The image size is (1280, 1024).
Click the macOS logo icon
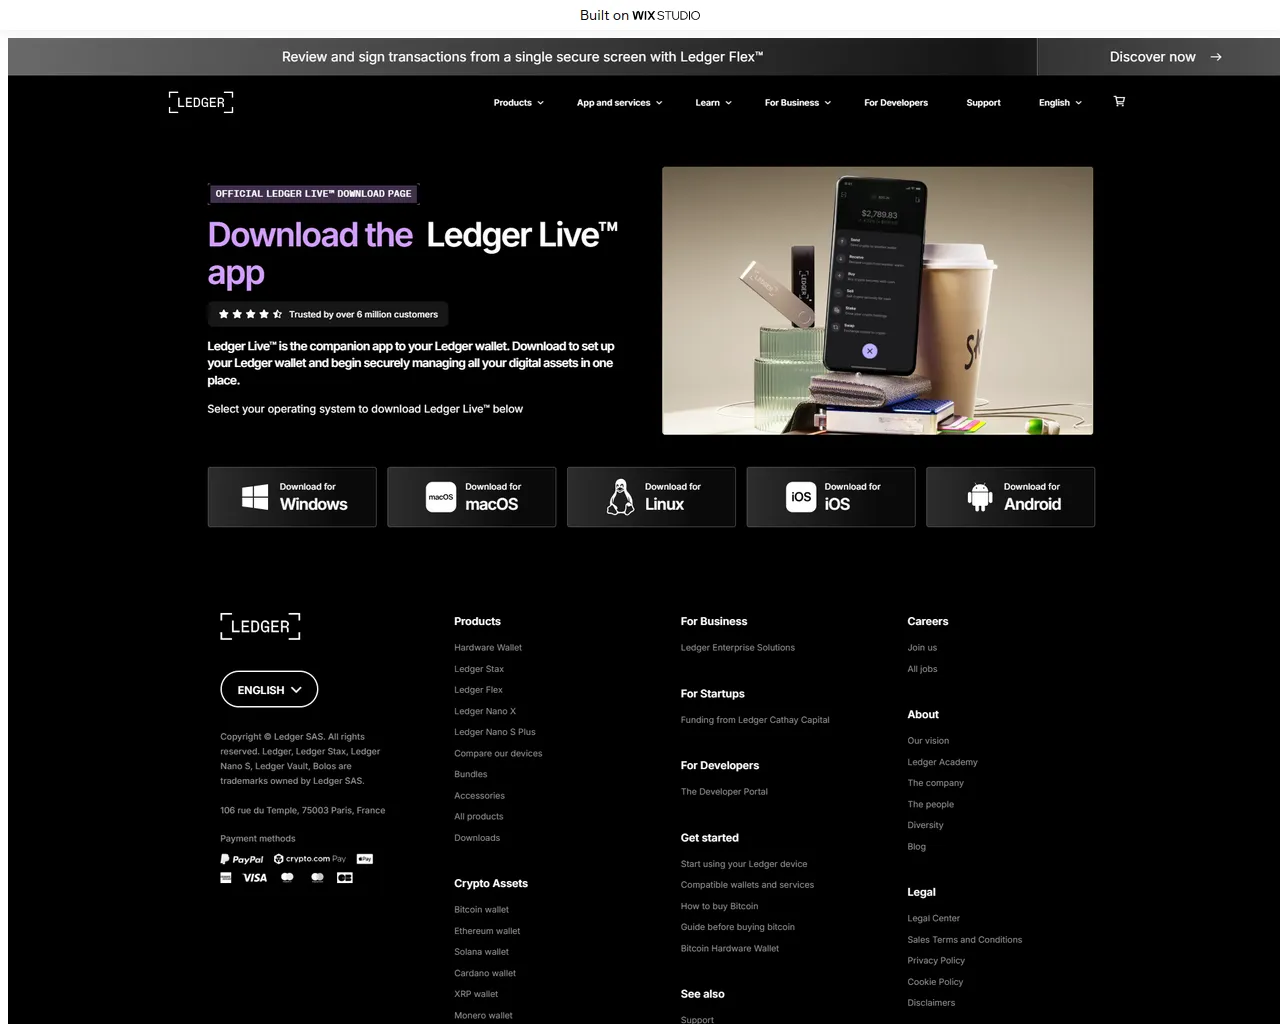coord(441,497)
